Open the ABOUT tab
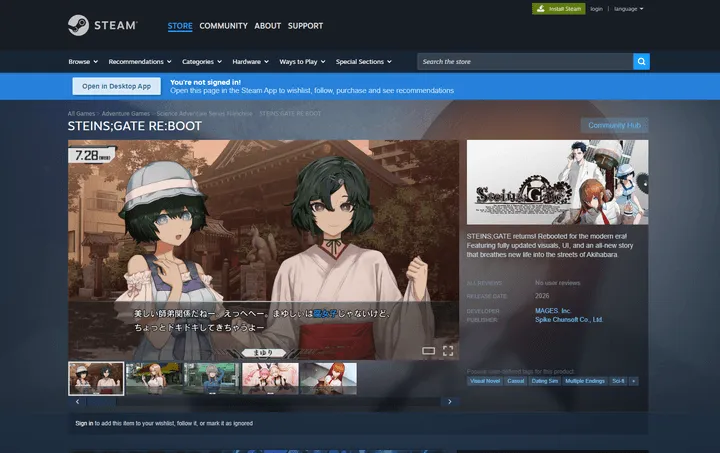 coord(268,26)
